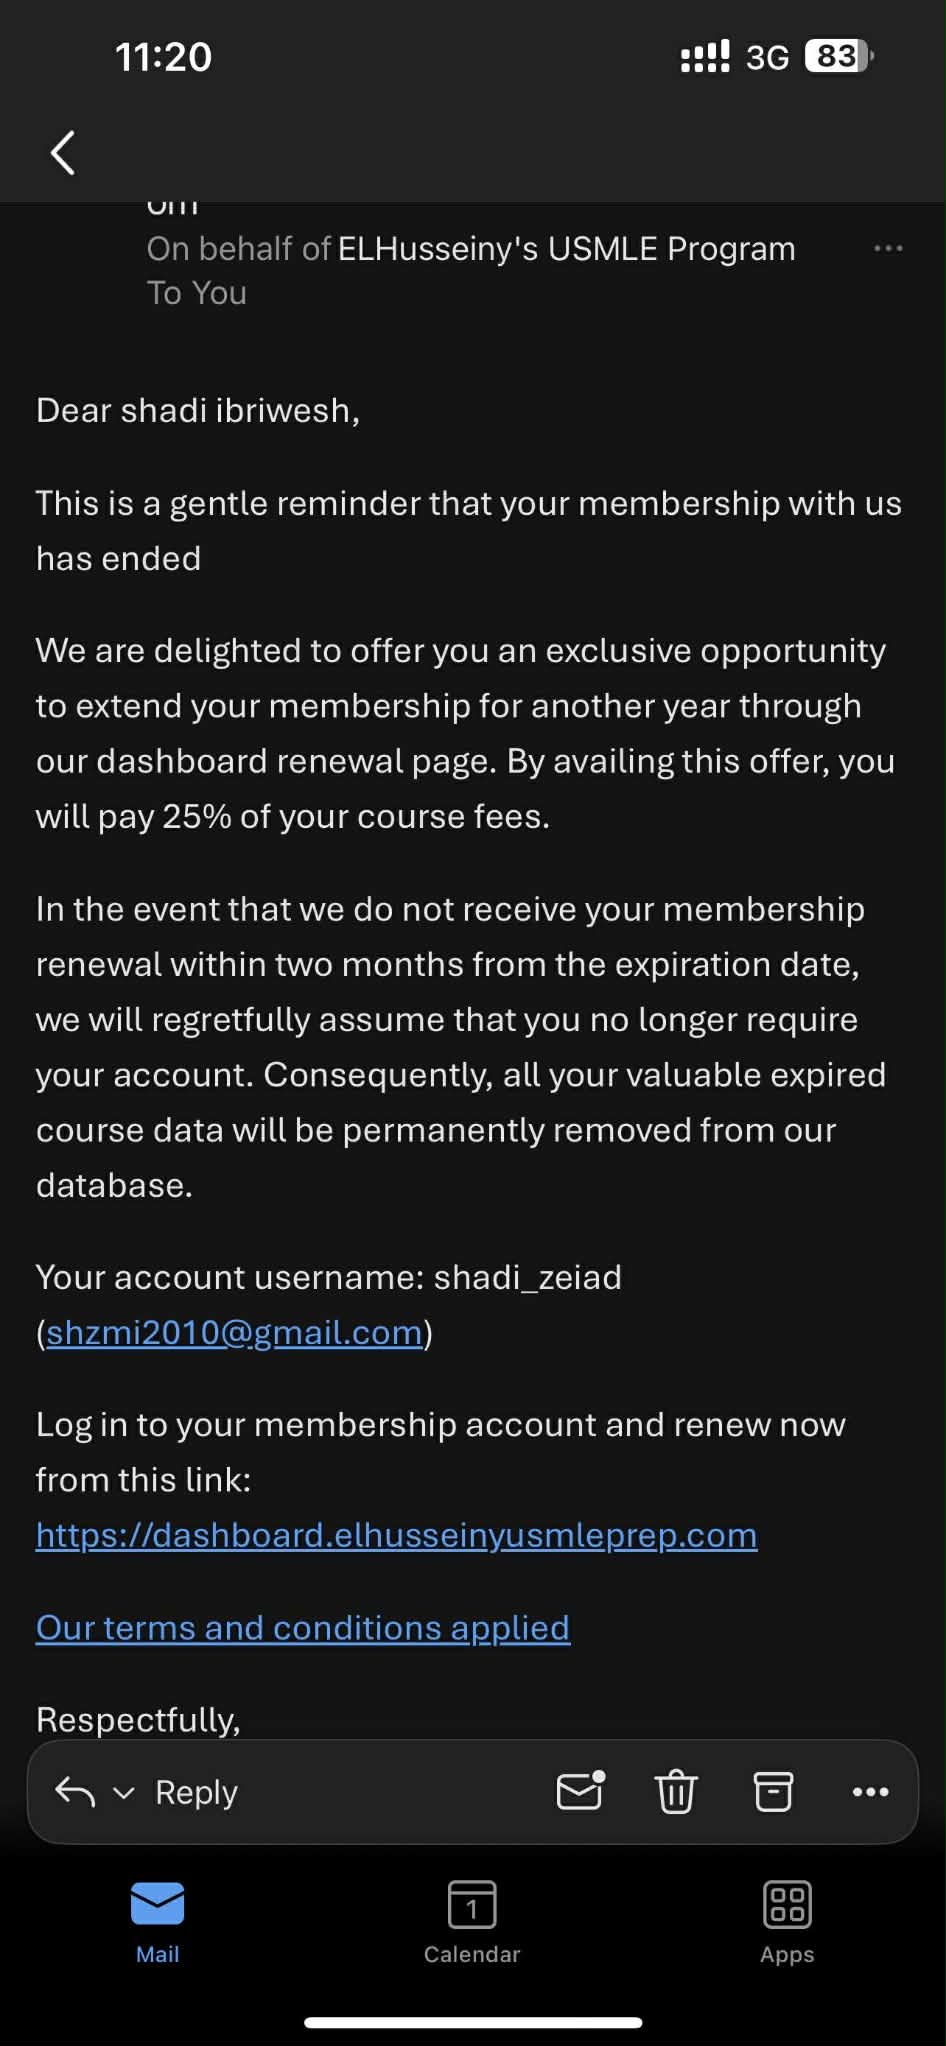Screen dimensions: 946x2046
Task: Tap the battery indicator in status bar
Action: (838, 56)
